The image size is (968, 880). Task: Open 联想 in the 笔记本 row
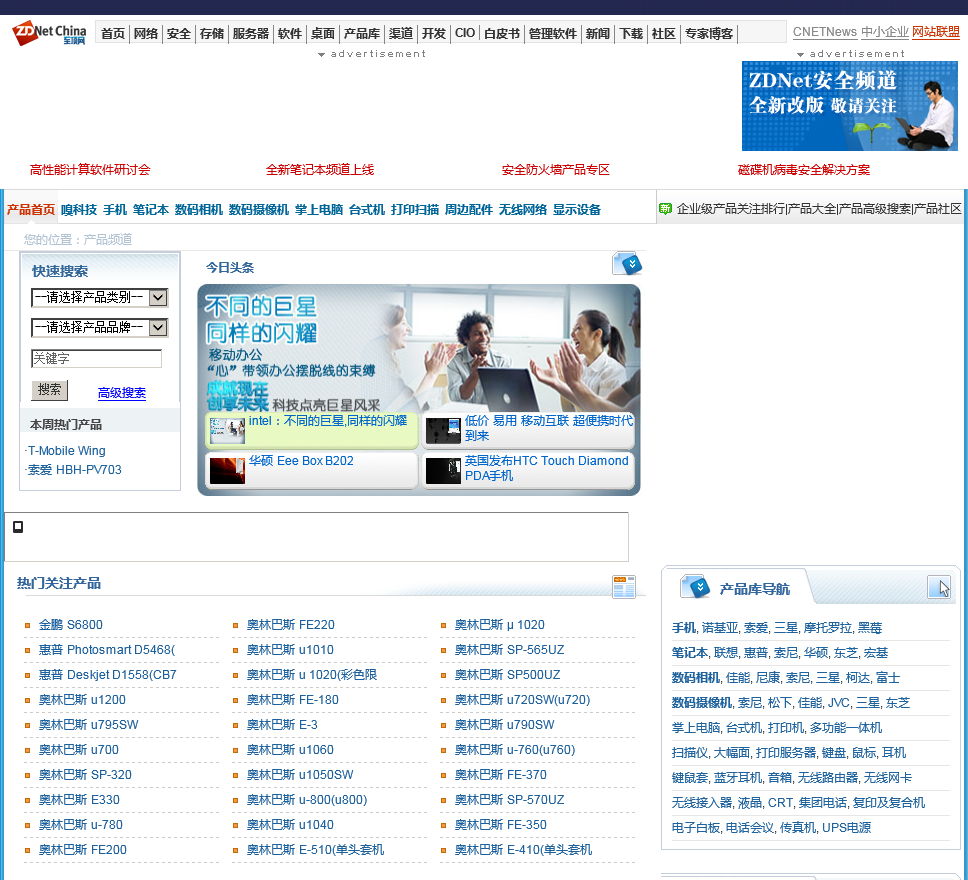tap(725, 653)
